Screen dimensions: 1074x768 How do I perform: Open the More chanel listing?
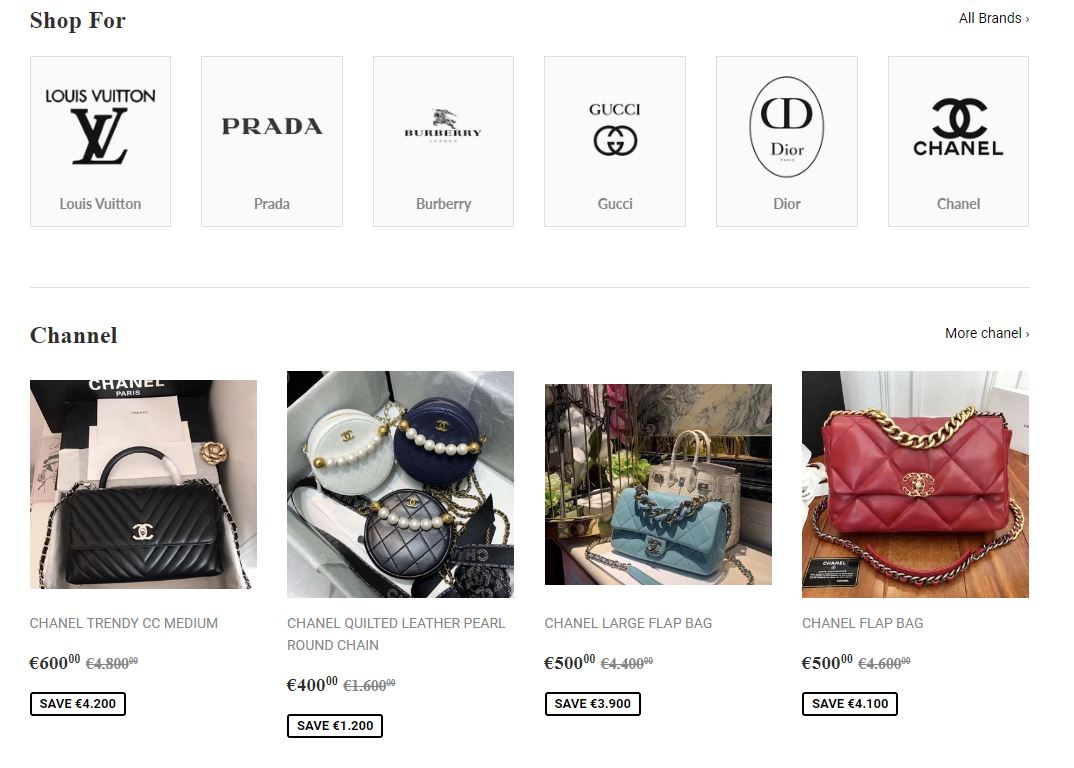(x=985, y=333)
